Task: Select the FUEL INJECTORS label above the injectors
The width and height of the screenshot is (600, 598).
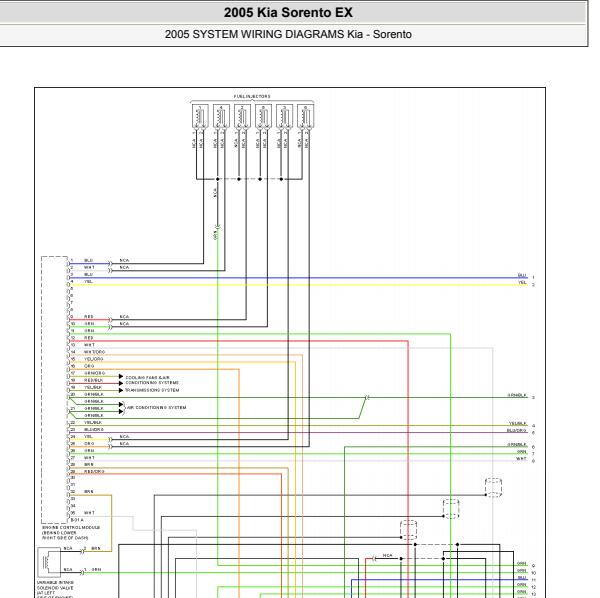Action: (x=252, y=96)
